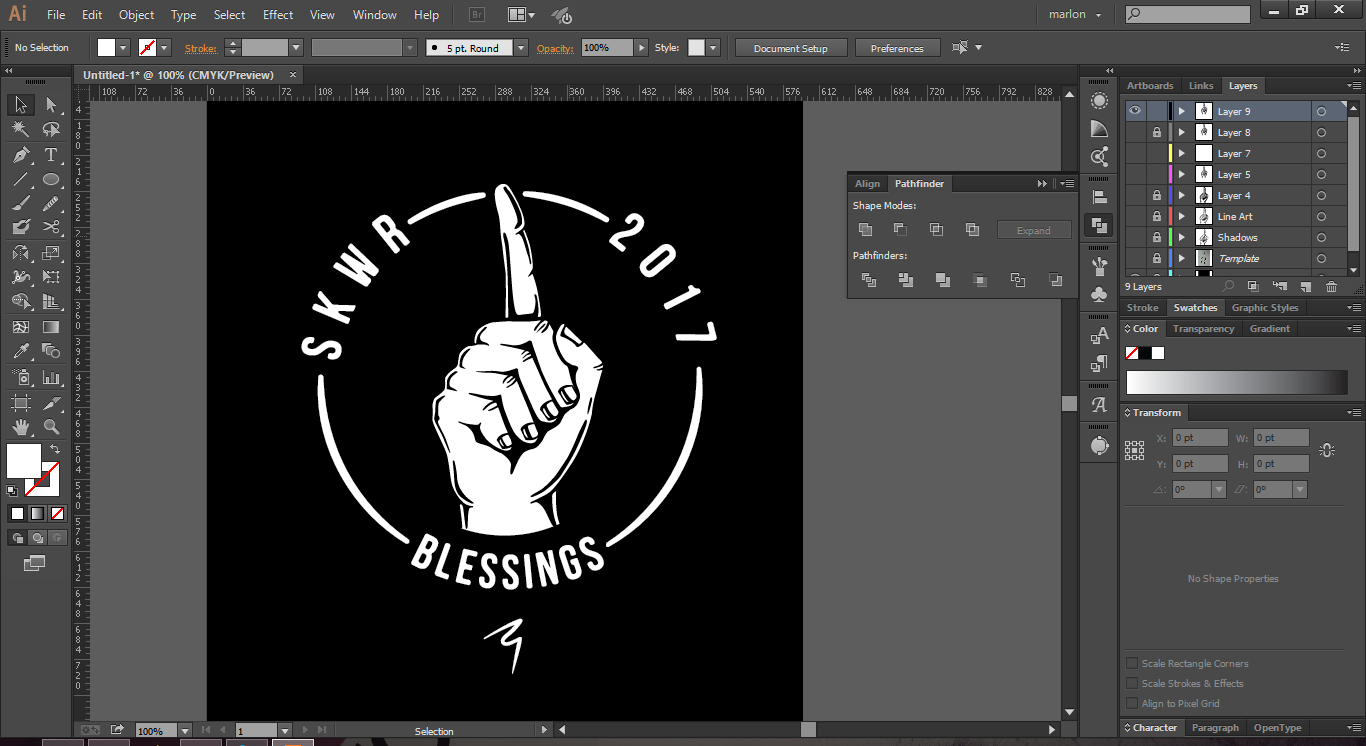Switch to the Graphic Styles tab
1366x746 pixels.
1264,308
